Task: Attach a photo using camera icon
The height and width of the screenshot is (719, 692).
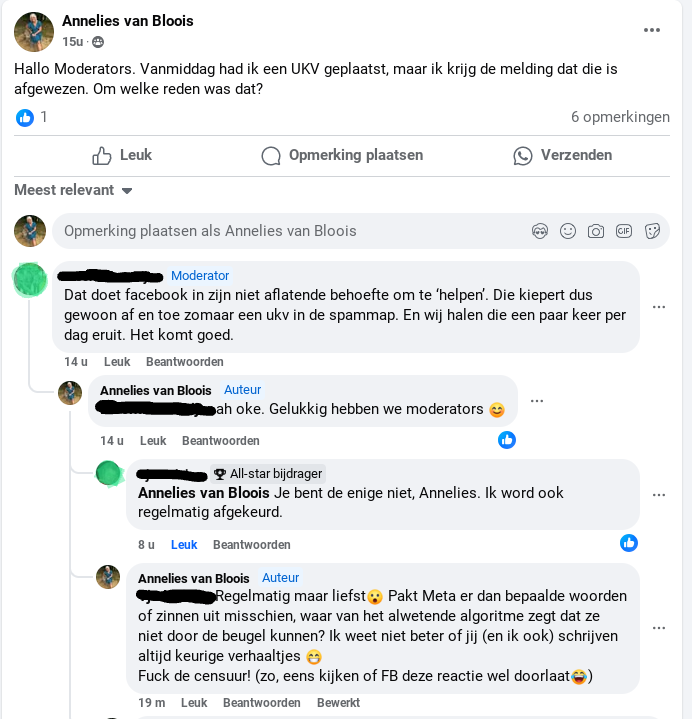Action: [596, 231]
